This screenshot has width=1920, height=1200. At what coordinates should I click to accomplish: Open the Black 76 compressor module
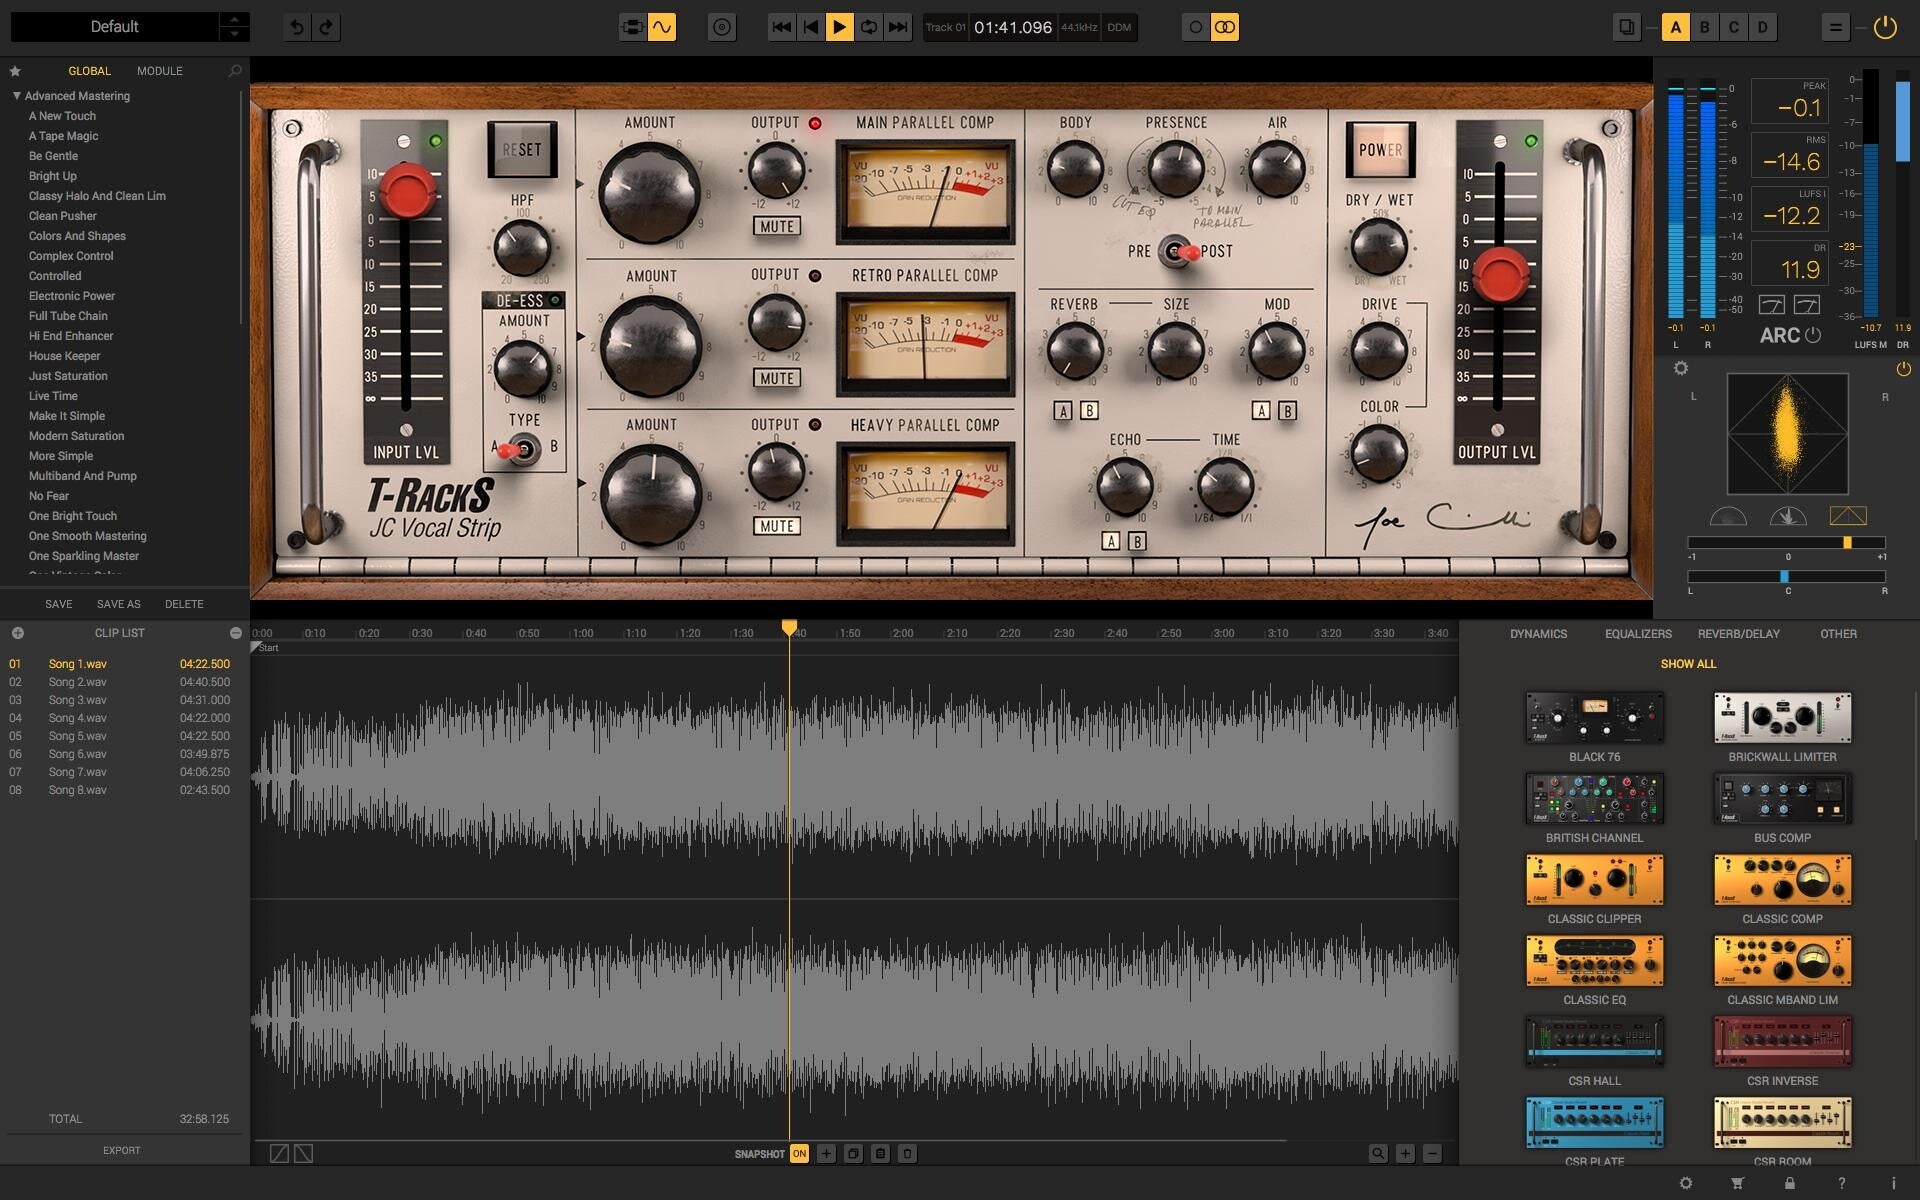point(1593,717)
